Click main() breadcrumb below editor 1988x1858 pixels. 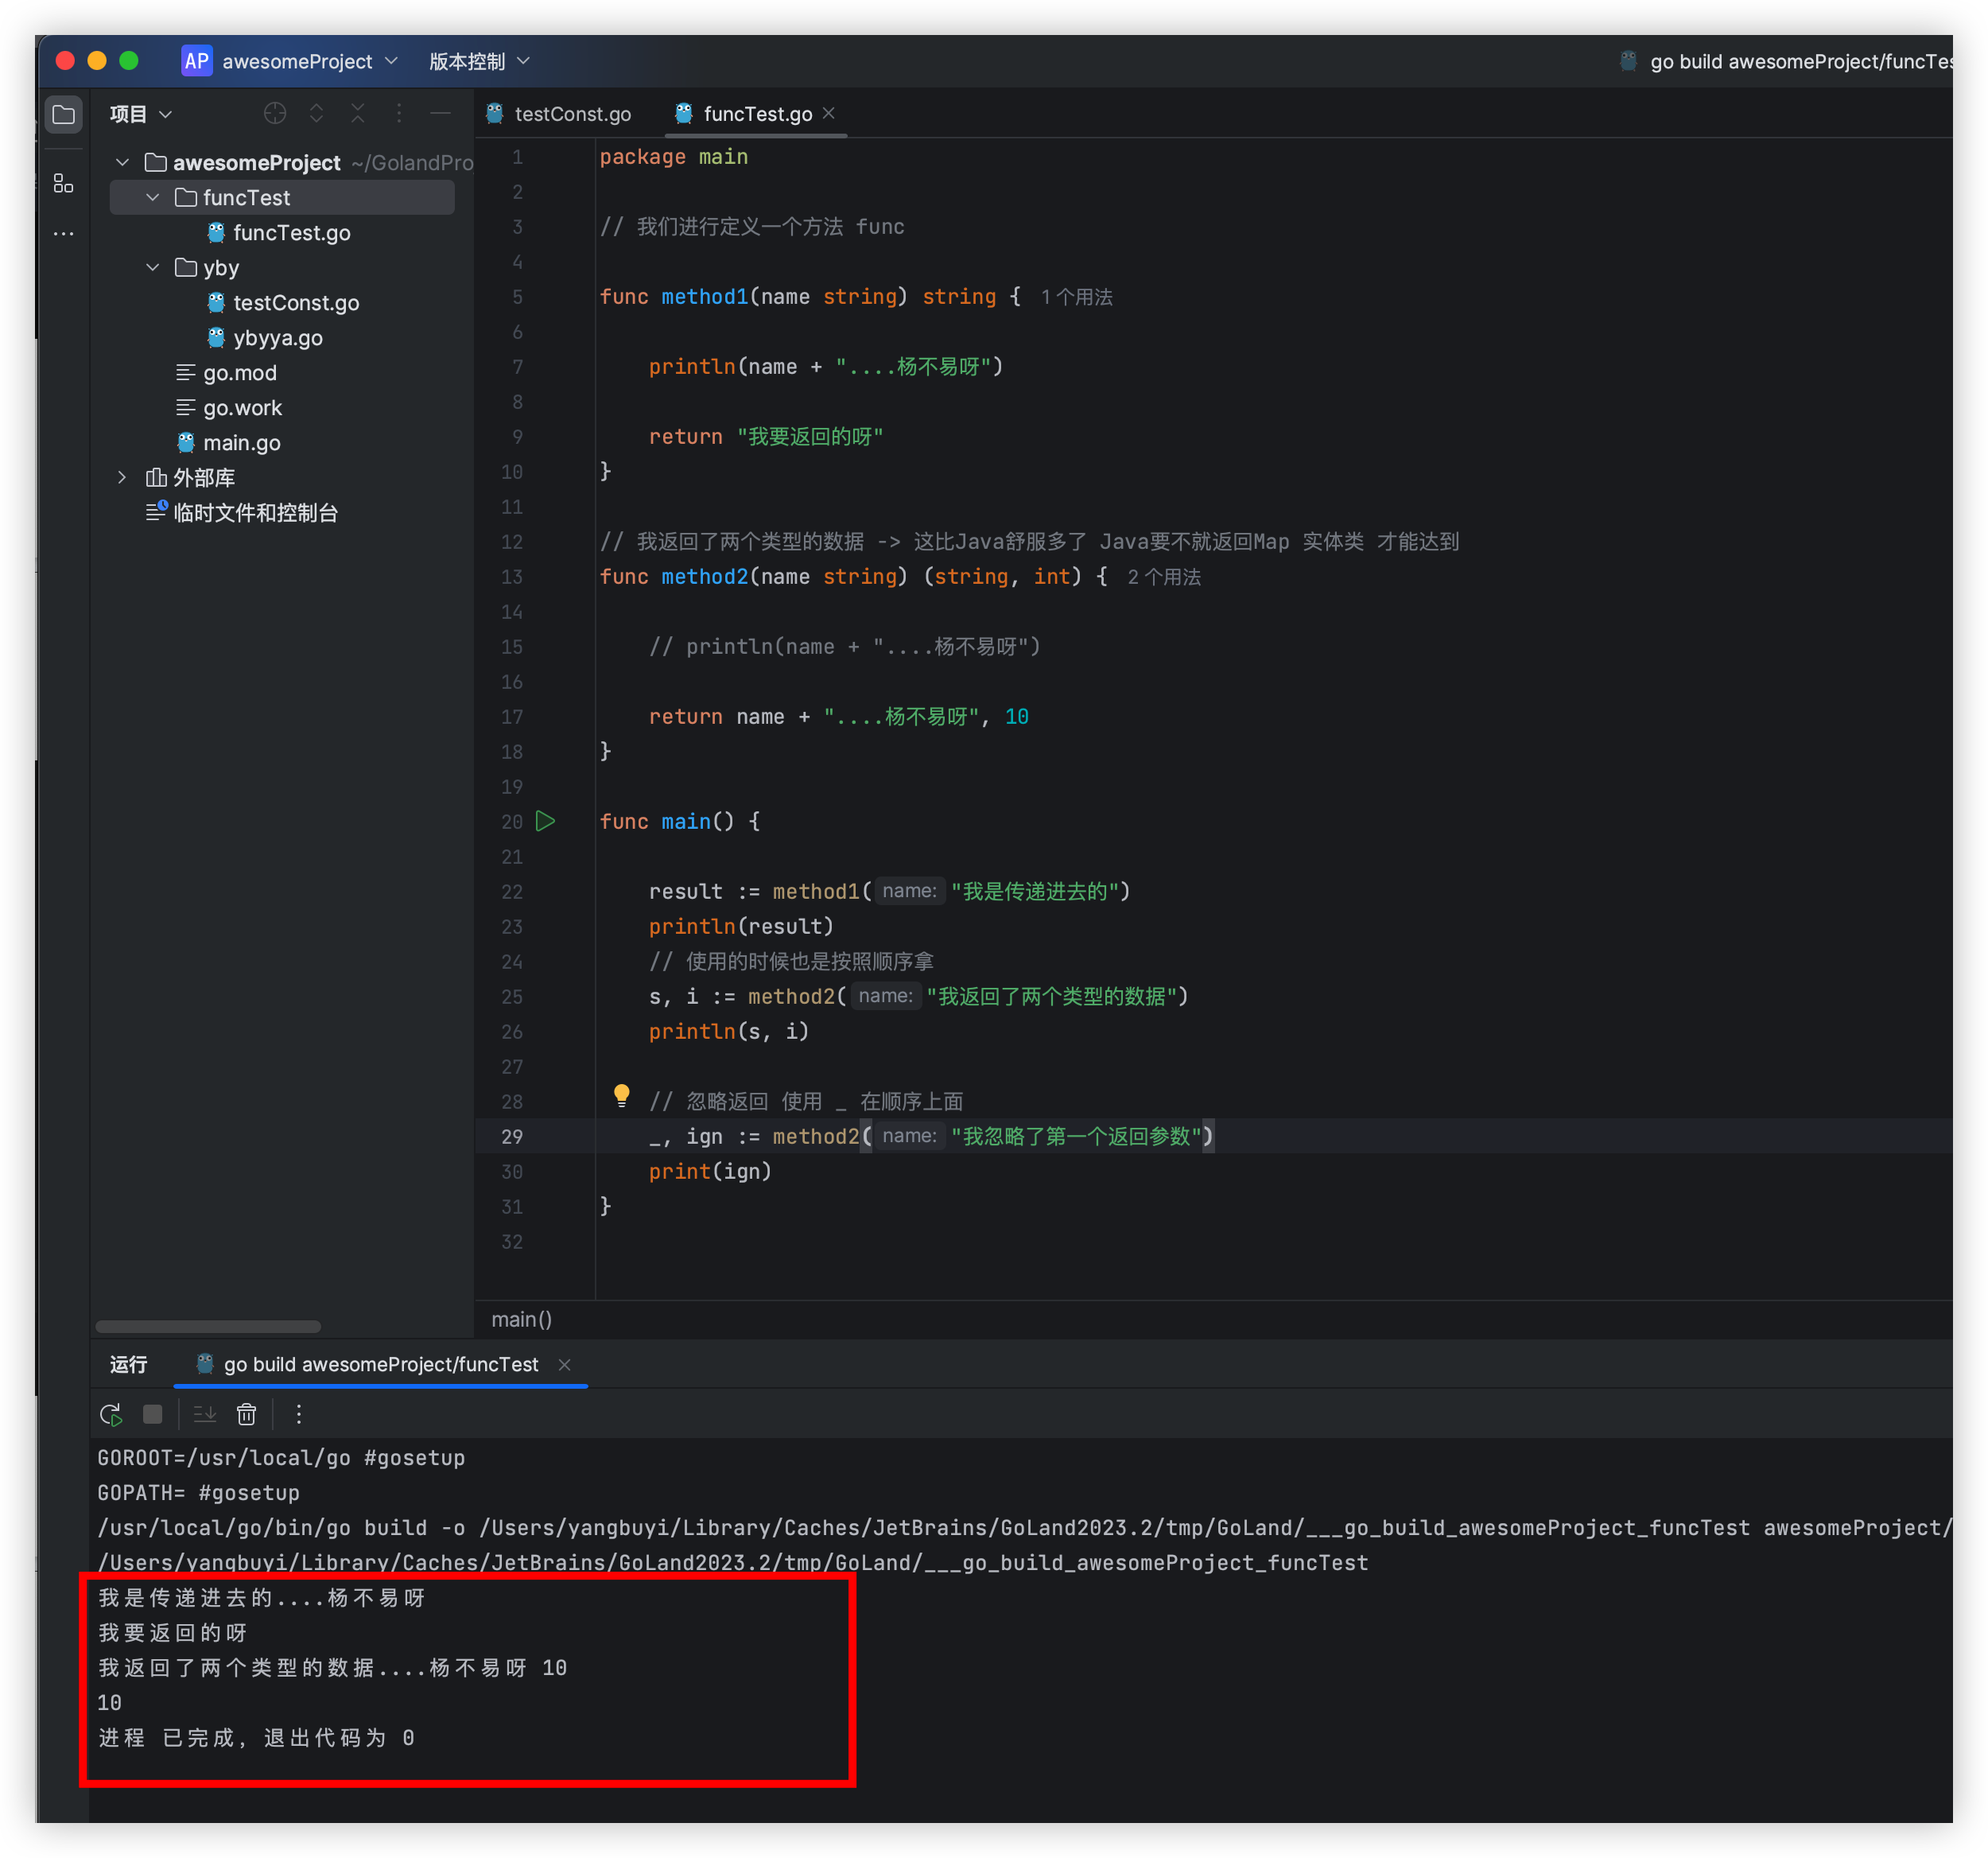coord(522,1319)
